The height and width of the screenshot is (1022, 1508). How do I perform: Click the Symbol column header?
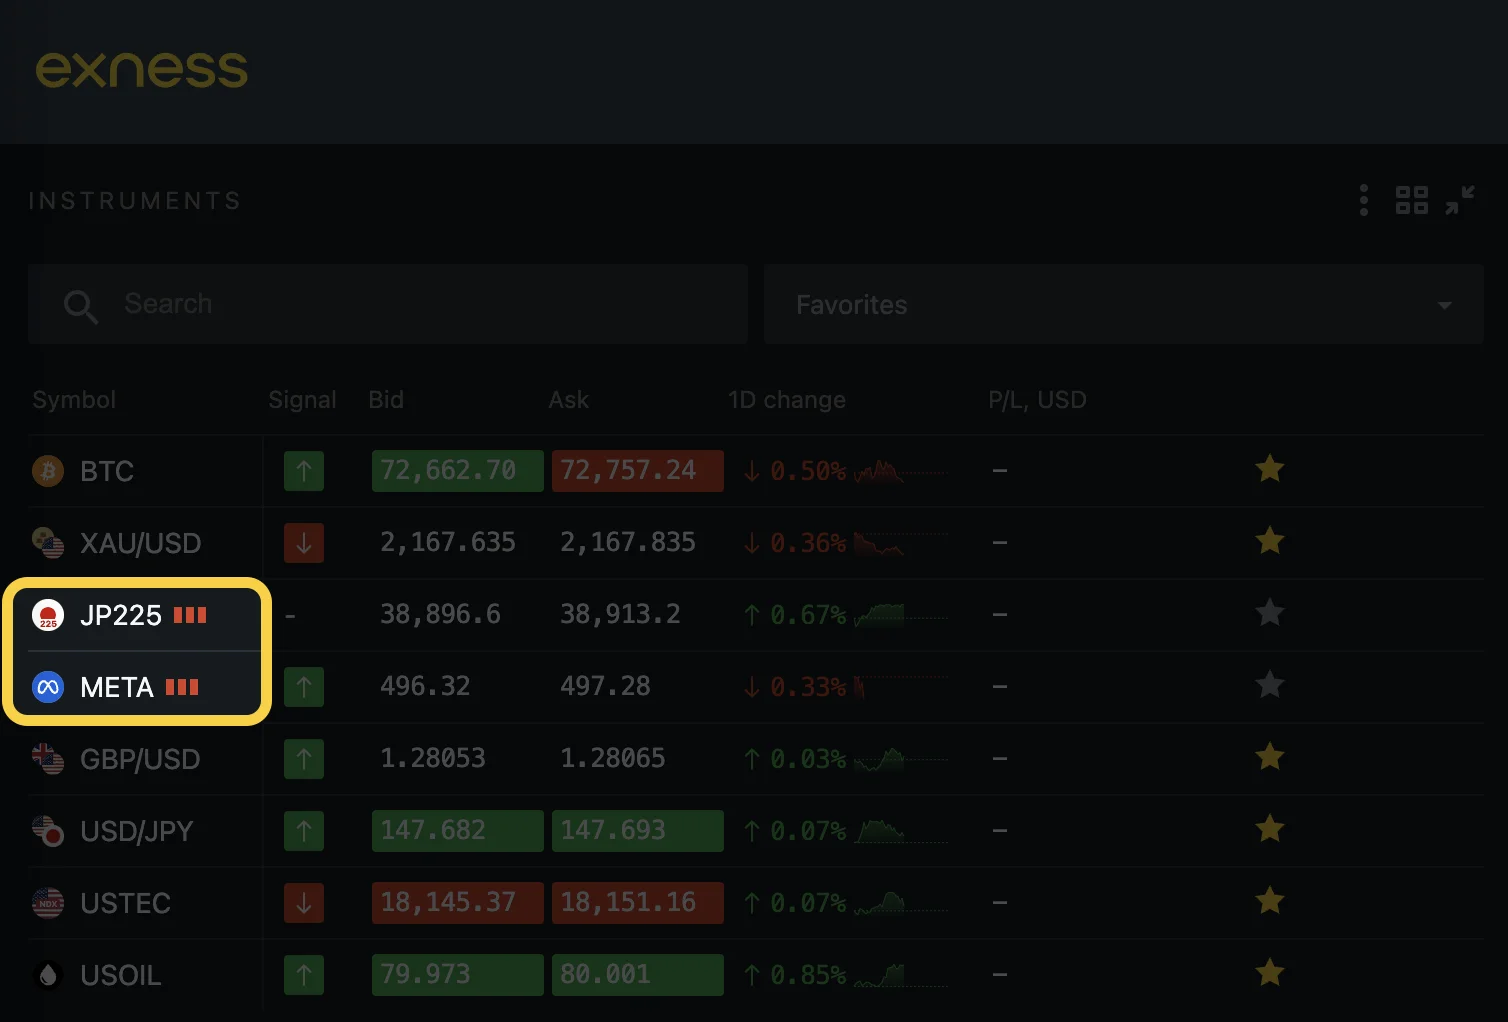(74, 400)
